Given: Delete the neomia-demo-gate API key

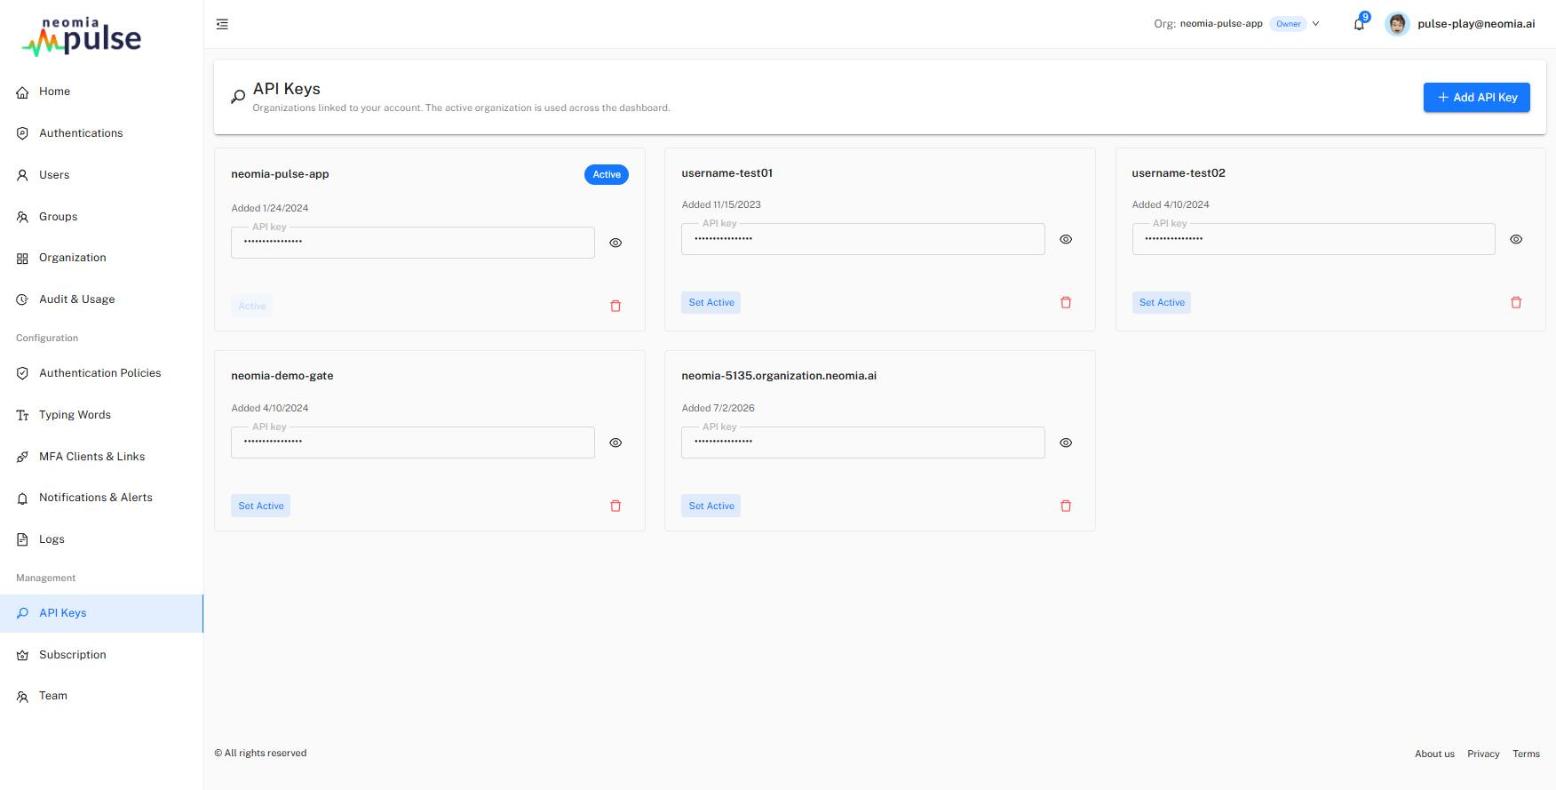Looking at the screenshot, I should [x=615, y=506].
